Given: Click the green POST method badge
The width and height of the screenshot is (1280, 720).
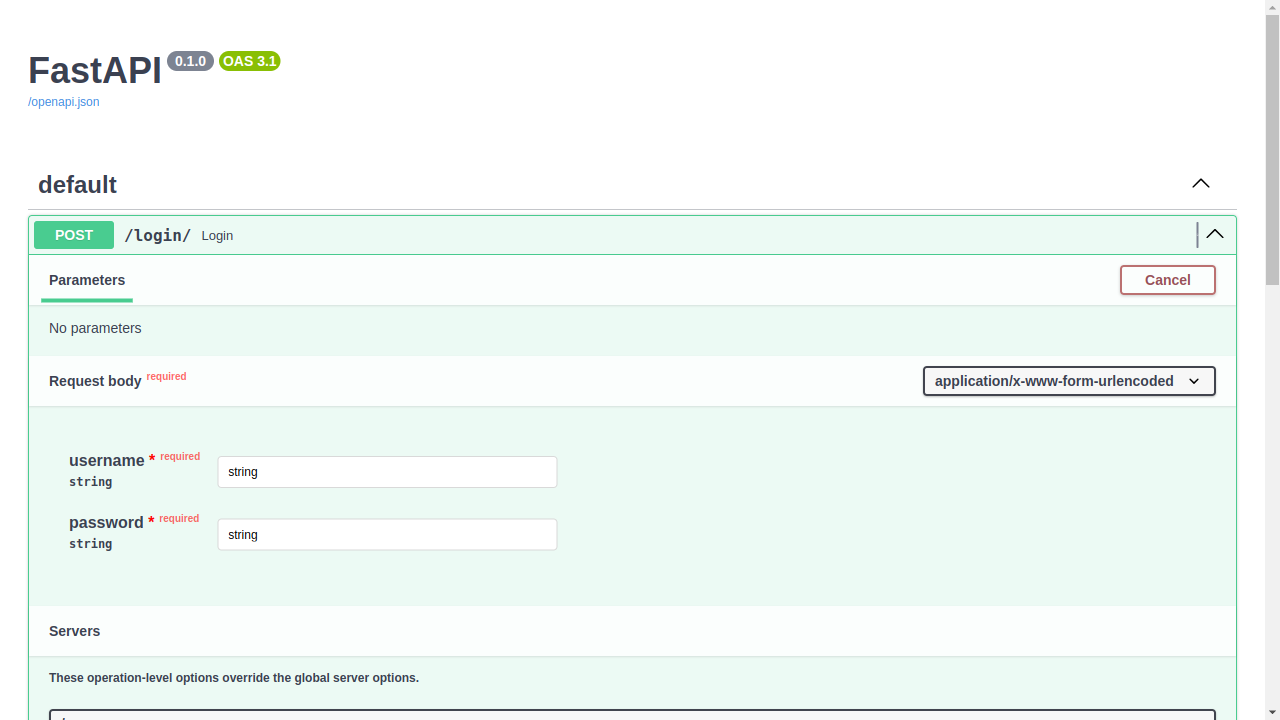Looking at the screenshot, I should point(73,235).
